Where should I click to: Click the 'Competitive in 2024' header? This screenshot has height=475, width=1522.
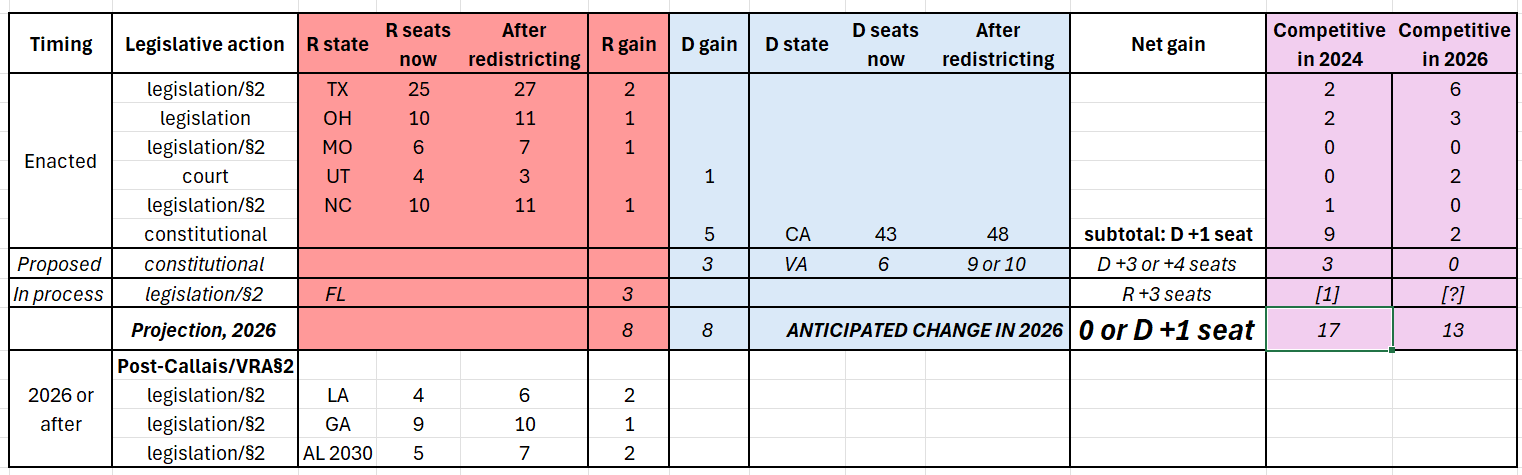[x=1329, y=44]
